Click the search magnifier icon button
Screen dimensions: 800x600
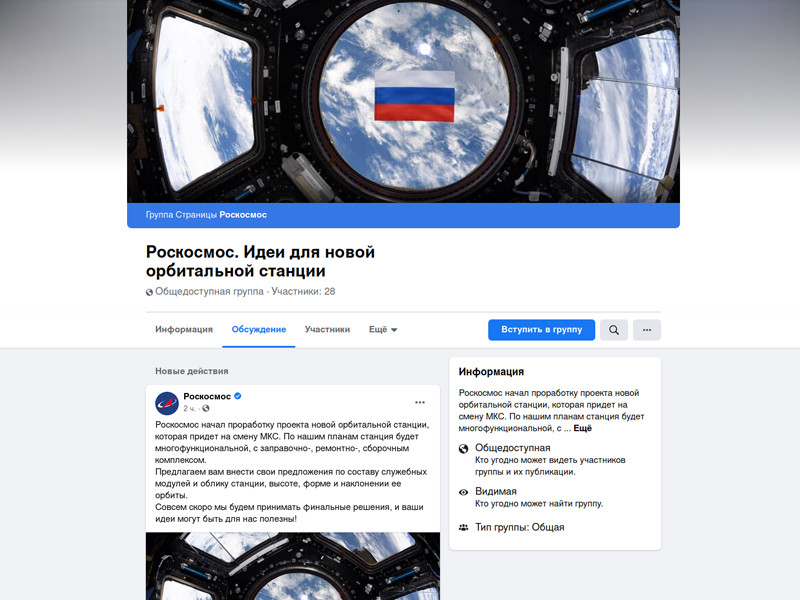614,330
